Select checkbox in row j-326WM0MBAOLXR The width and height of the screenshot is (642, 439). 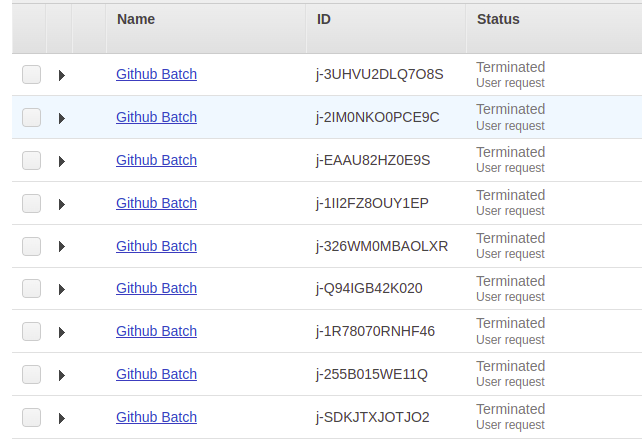pyautogui.click(x=32, y=246)
